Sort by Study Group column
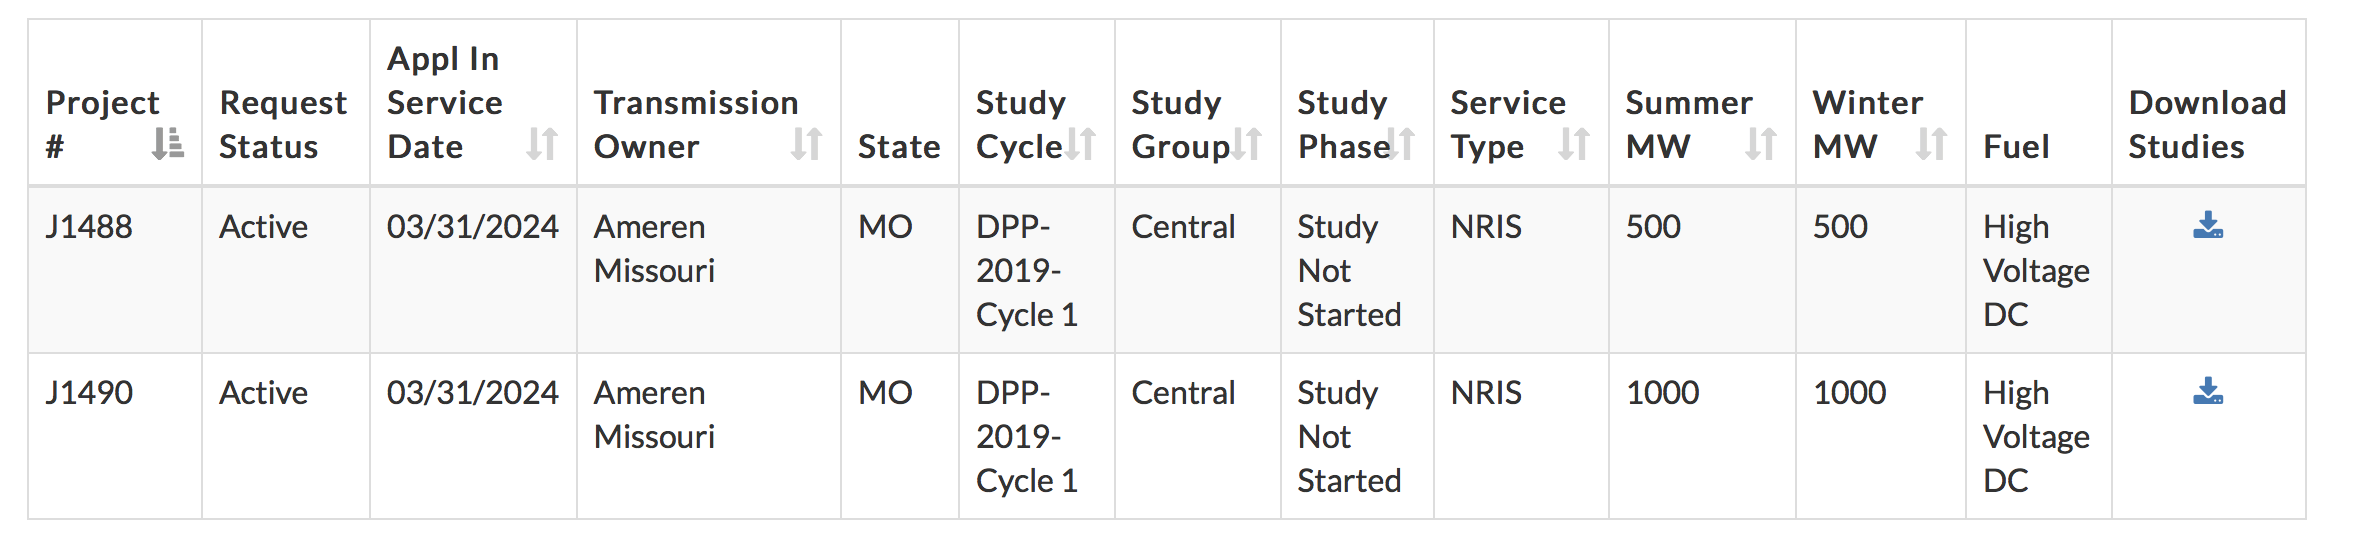This screenshot has height=538, width=2370. (x=1247, y=145)
